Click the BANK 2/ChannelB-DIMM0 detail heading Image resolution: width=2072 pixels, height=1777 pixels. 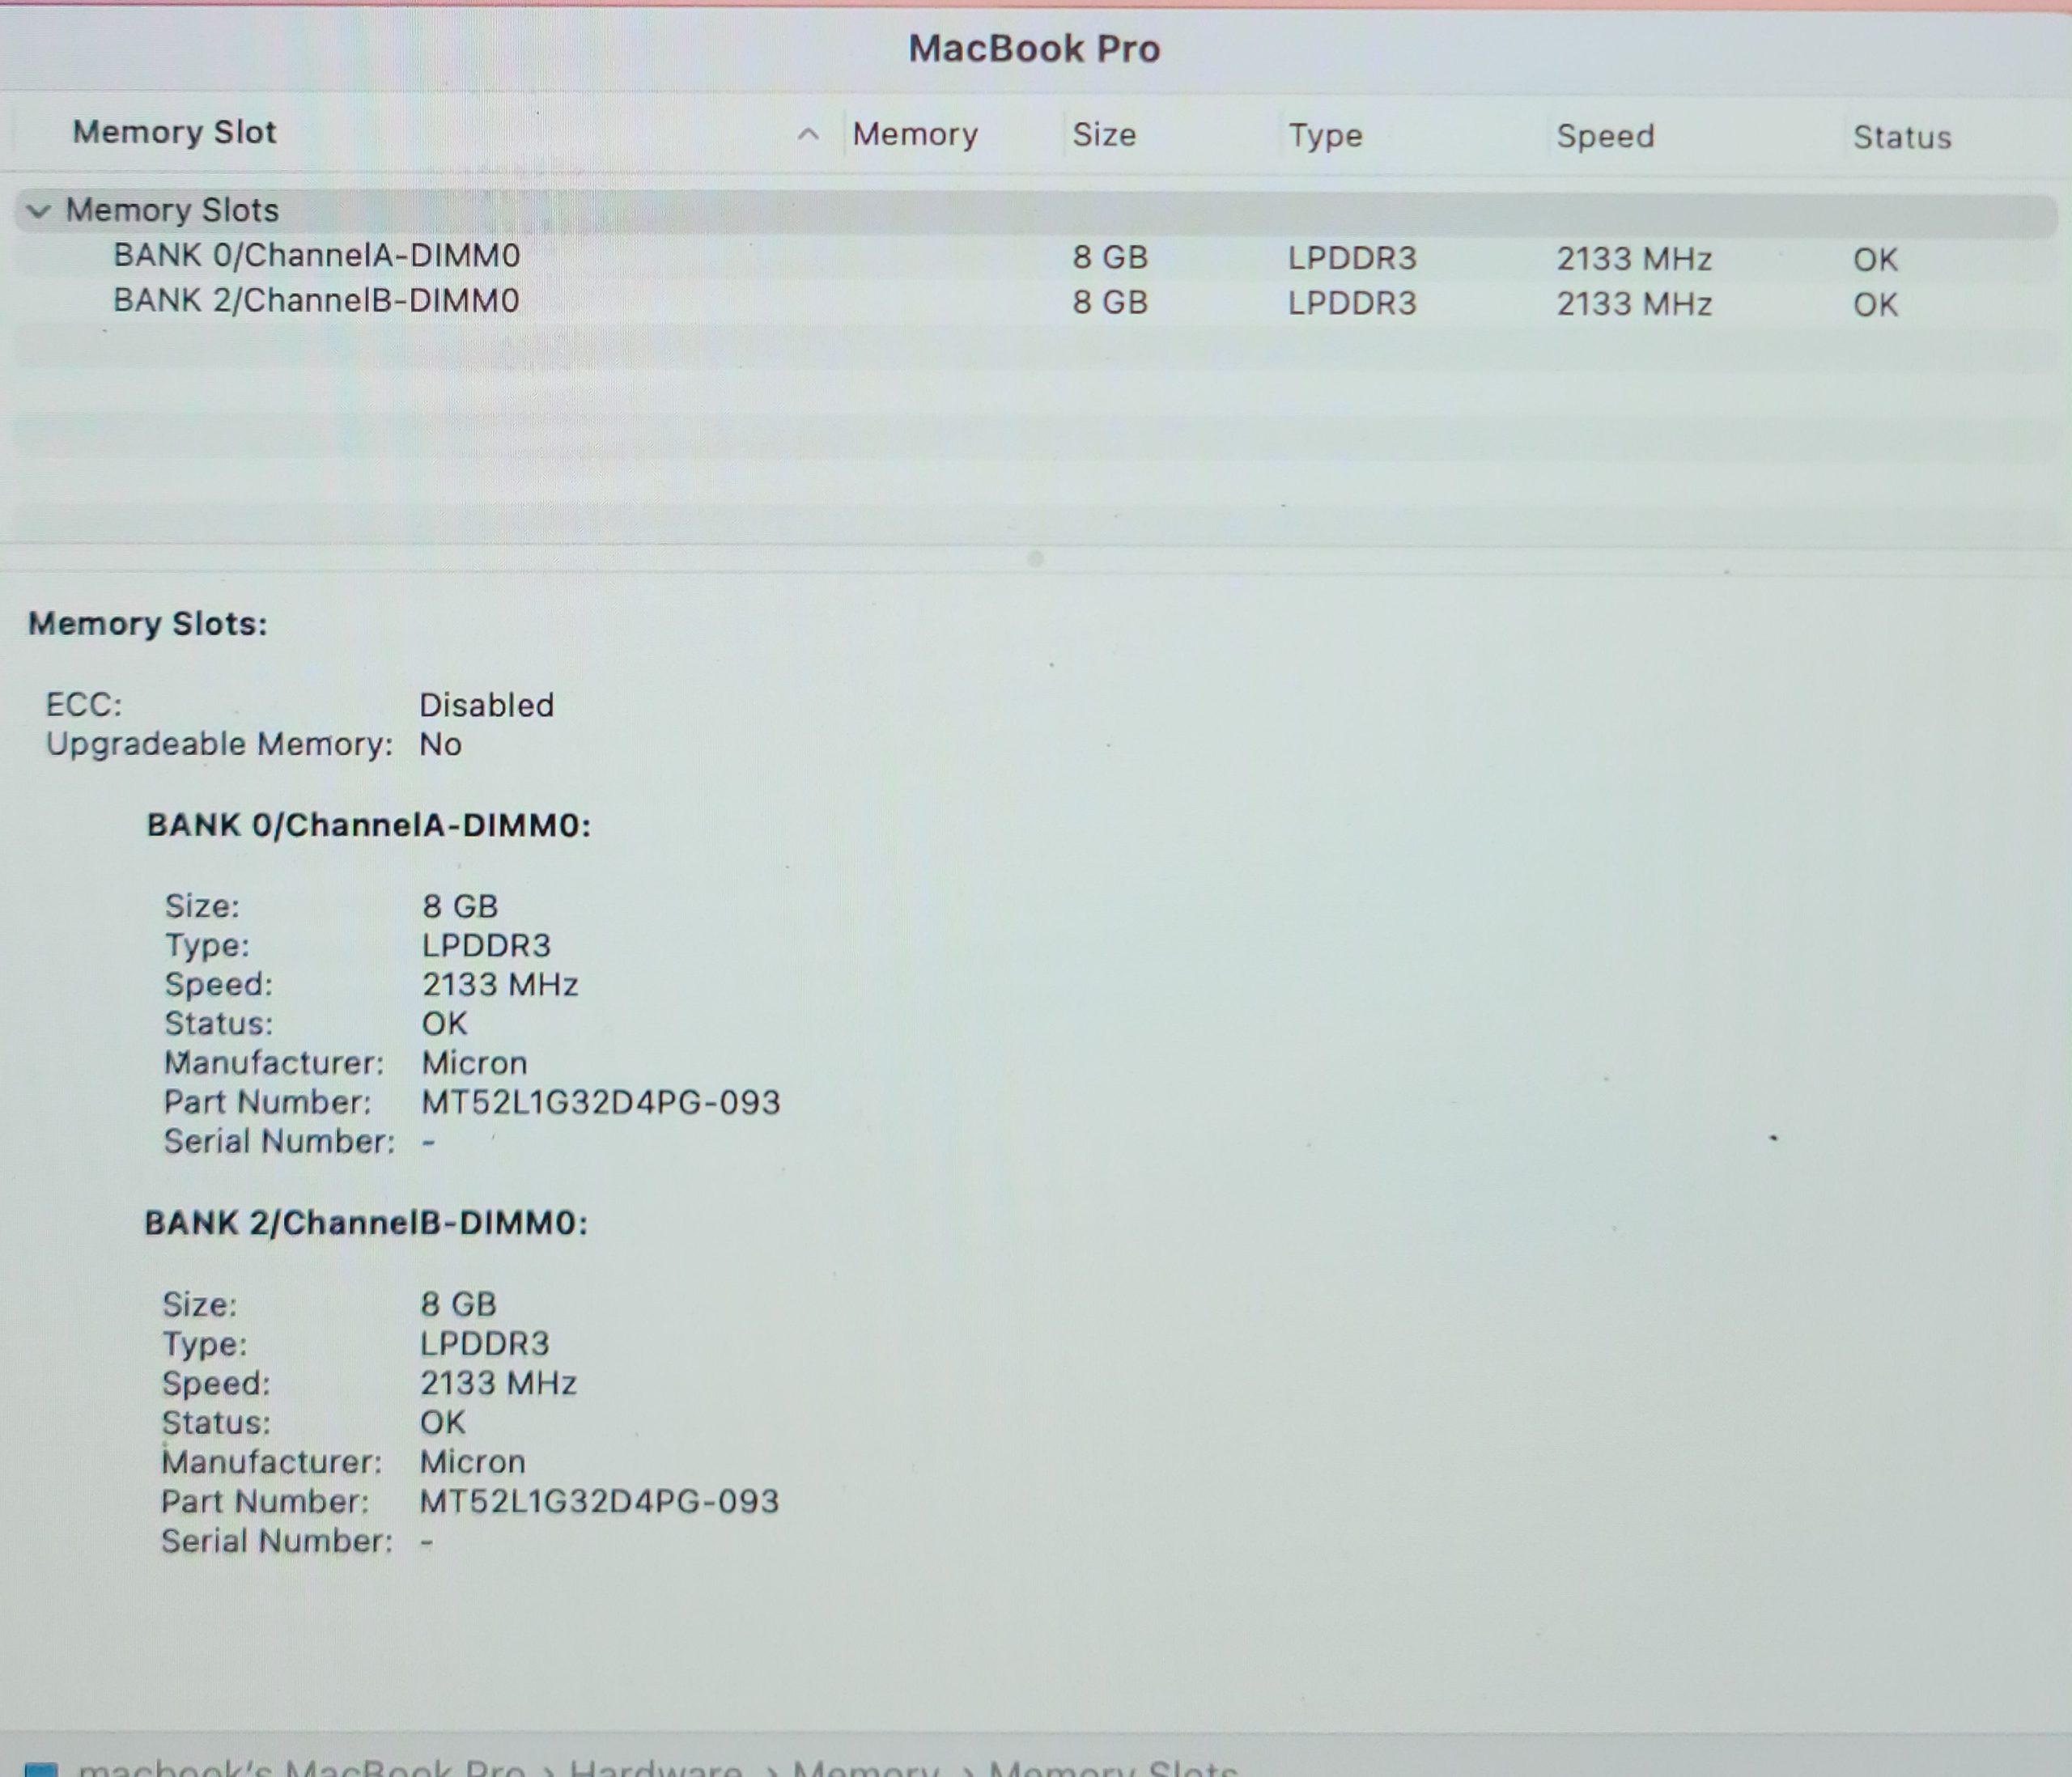(366, 1223)
